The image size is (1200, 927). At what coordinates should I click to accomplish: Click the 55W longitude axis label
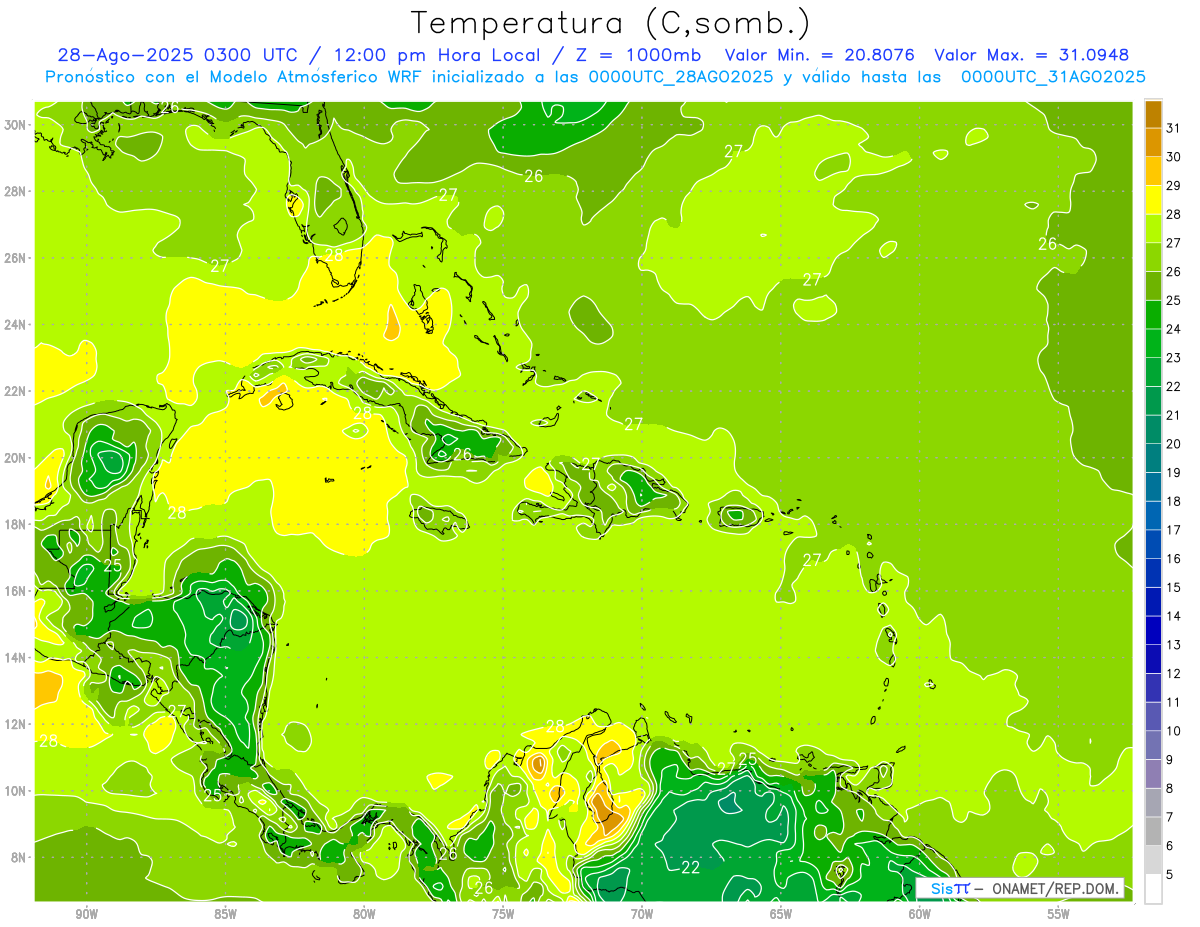click(1059, 914)
